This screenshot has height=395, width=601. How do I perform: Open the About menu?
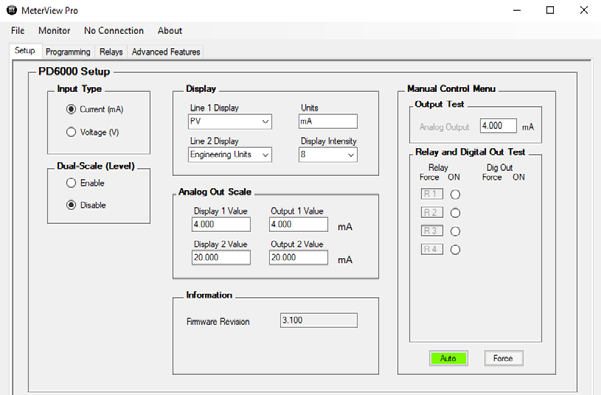pyautogui.click(x=170, y=31)
